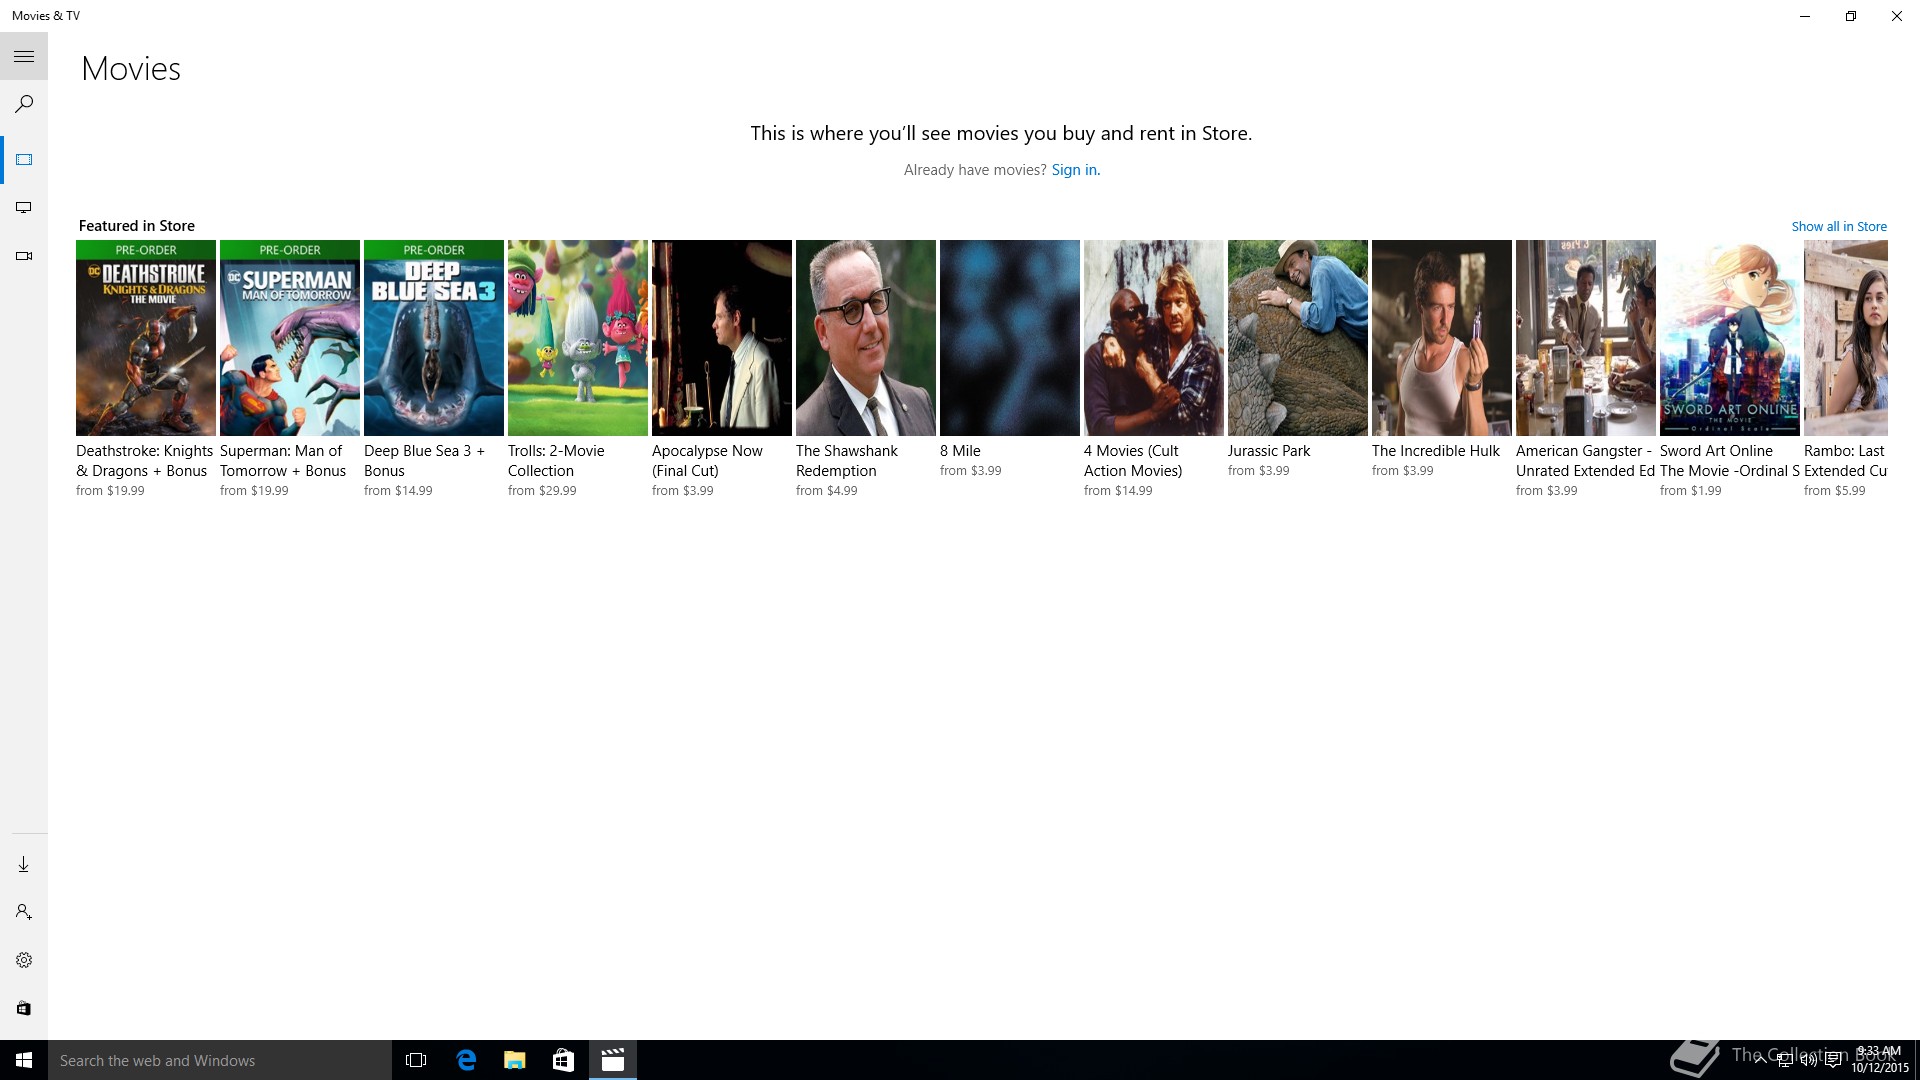The height and width of the screenshot is (1080, 1920).
Task: Click Windows Start button
Action: pos(24,1060)
